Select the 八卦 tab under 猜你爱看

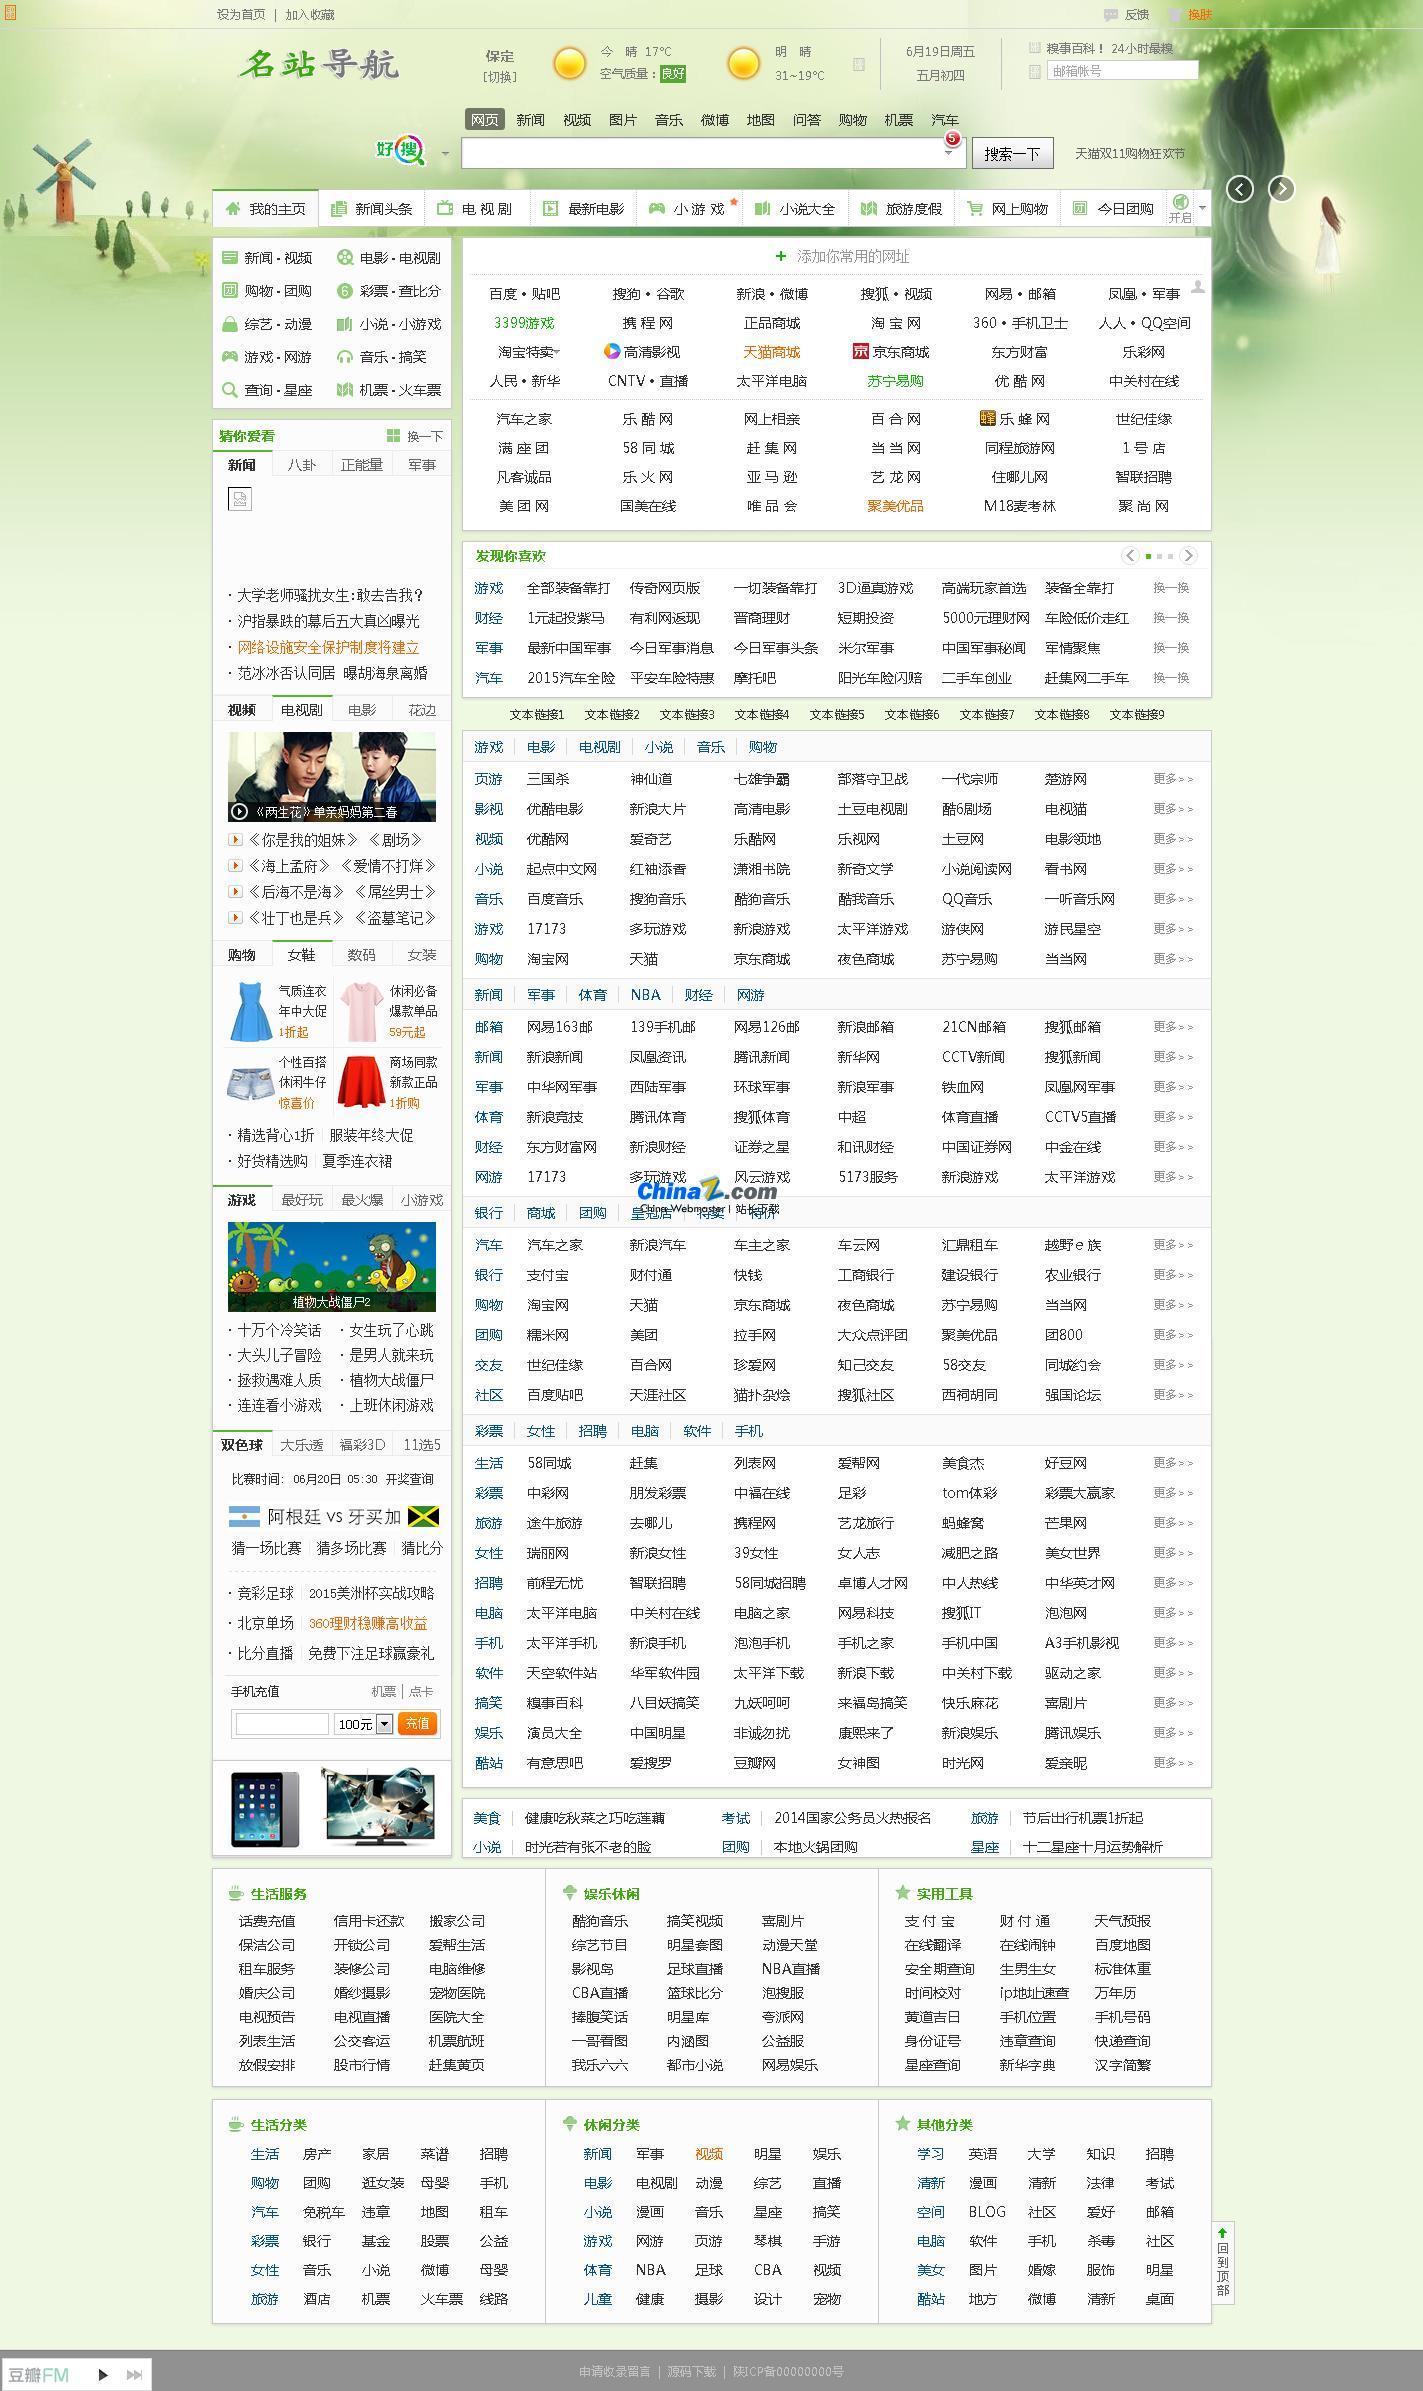[301, 465]
